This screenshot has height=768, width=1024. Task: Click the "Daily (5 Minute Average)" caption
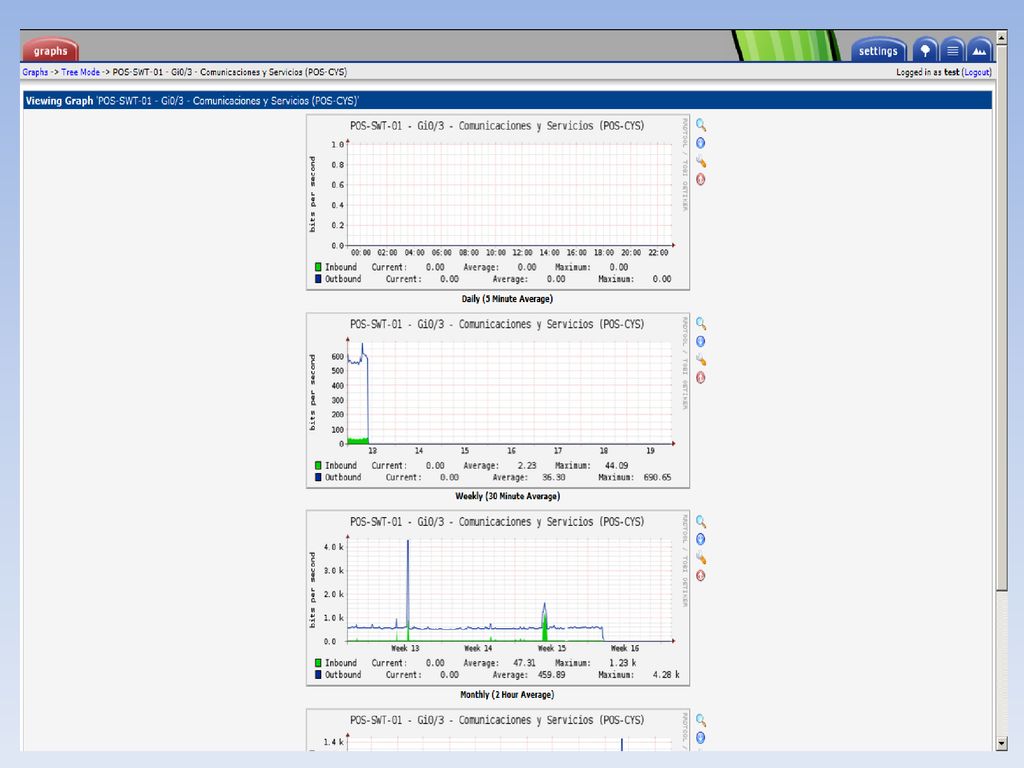[x=507, y=298]
